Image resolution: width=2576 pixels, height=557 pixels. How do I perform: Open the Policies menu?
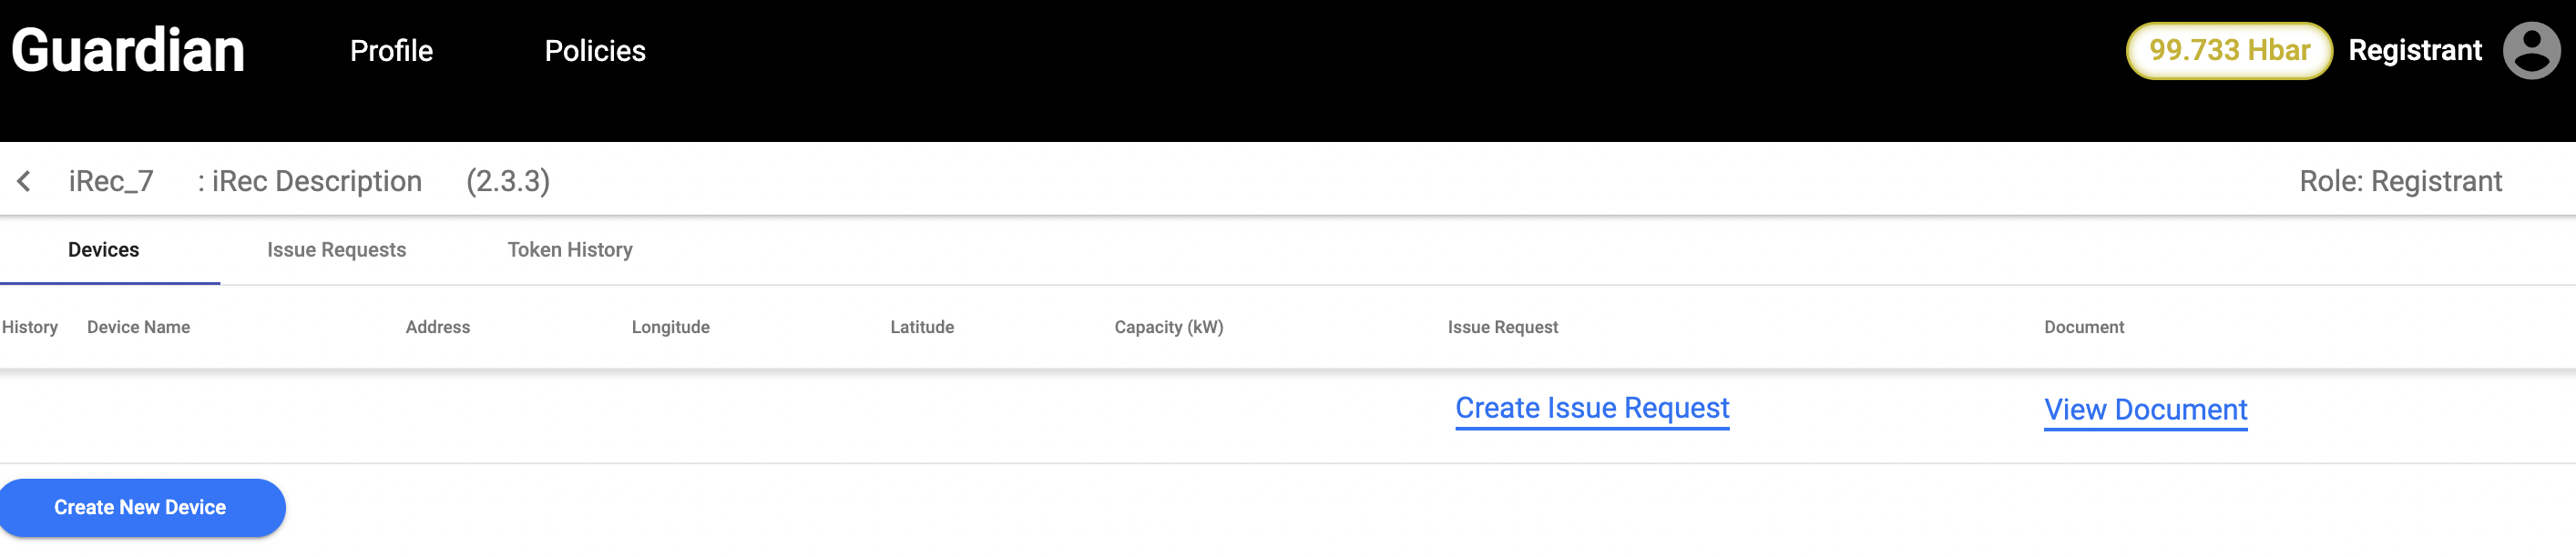(x=595, y=51)
